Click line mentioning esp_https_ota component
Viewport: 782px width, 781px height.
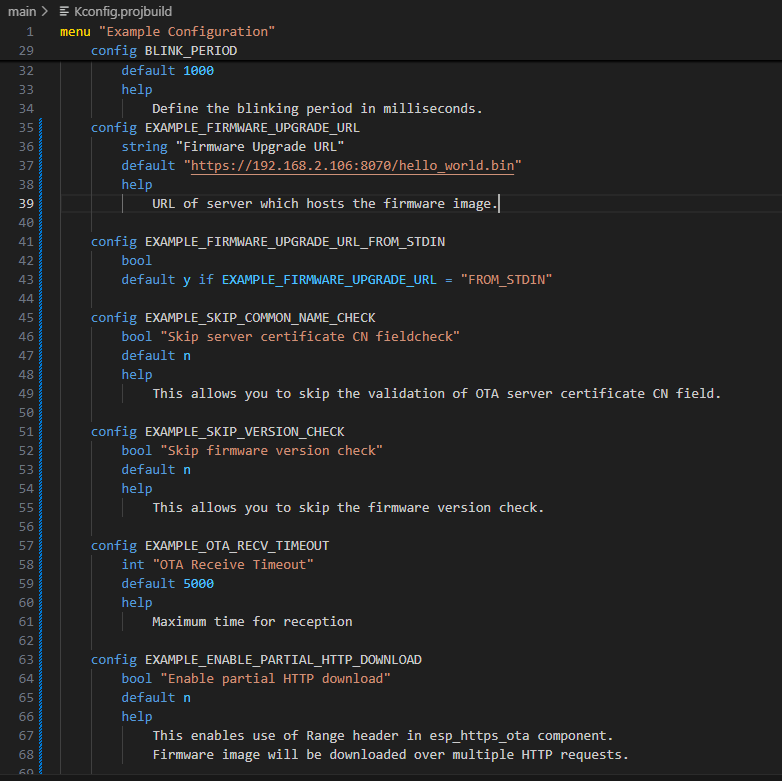click(383, 736)
